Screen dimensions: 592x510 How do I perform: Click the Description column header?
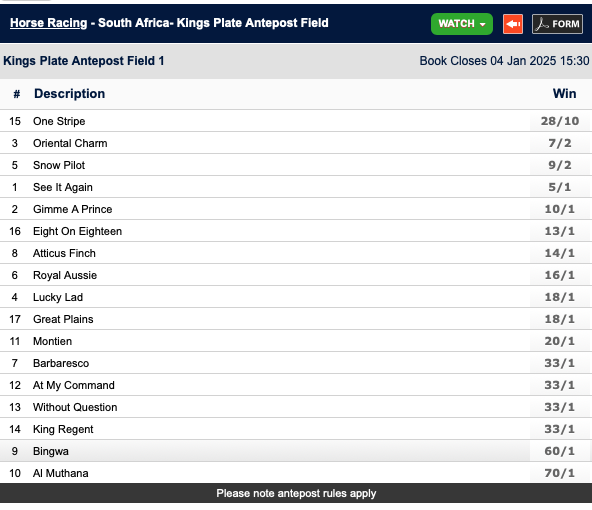(69, 94)
